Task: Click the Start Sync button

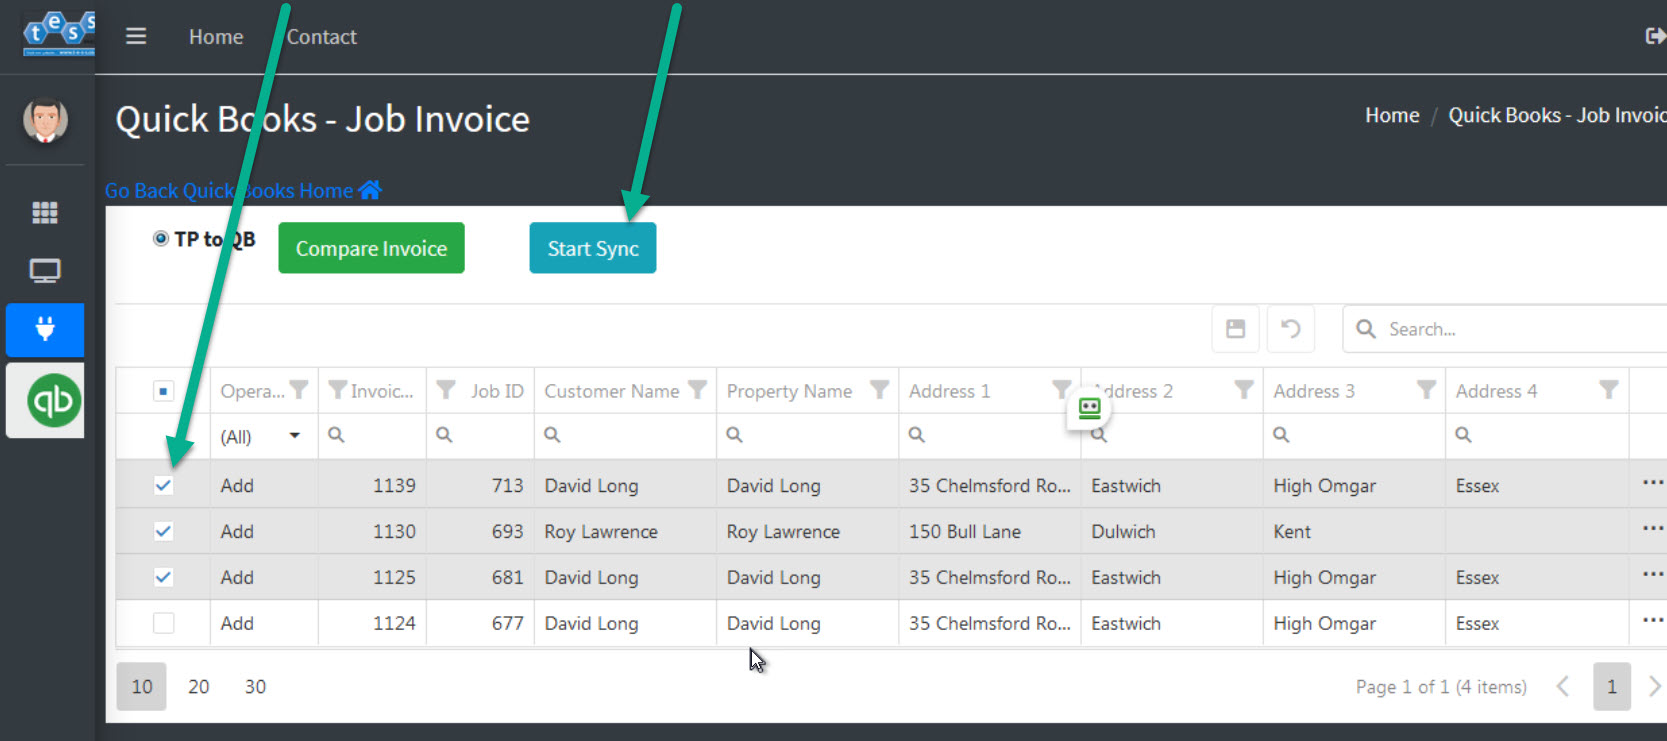Action: pos(593,248)
